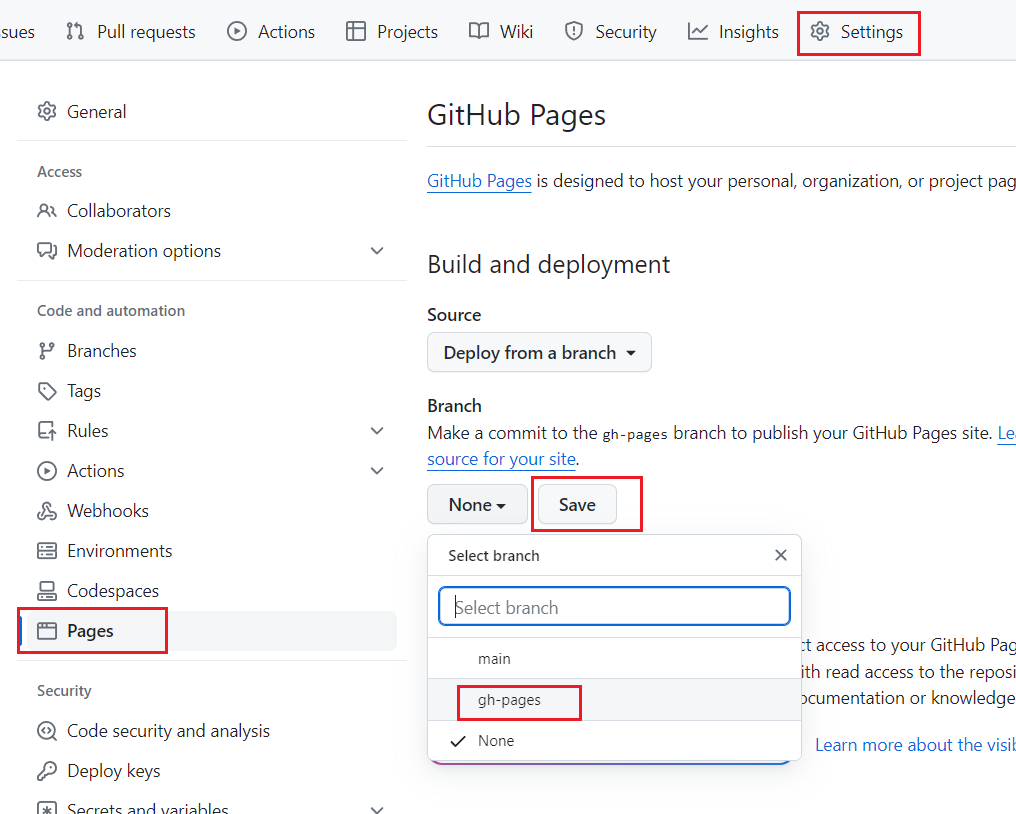Click the Code security and analysis icon

point(47,731)
